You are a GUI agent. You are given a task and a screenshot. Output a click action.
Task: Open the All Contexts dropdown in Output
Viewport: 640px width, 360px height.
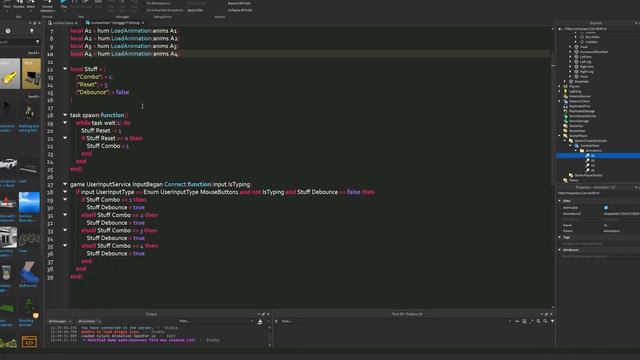point(89,322)
